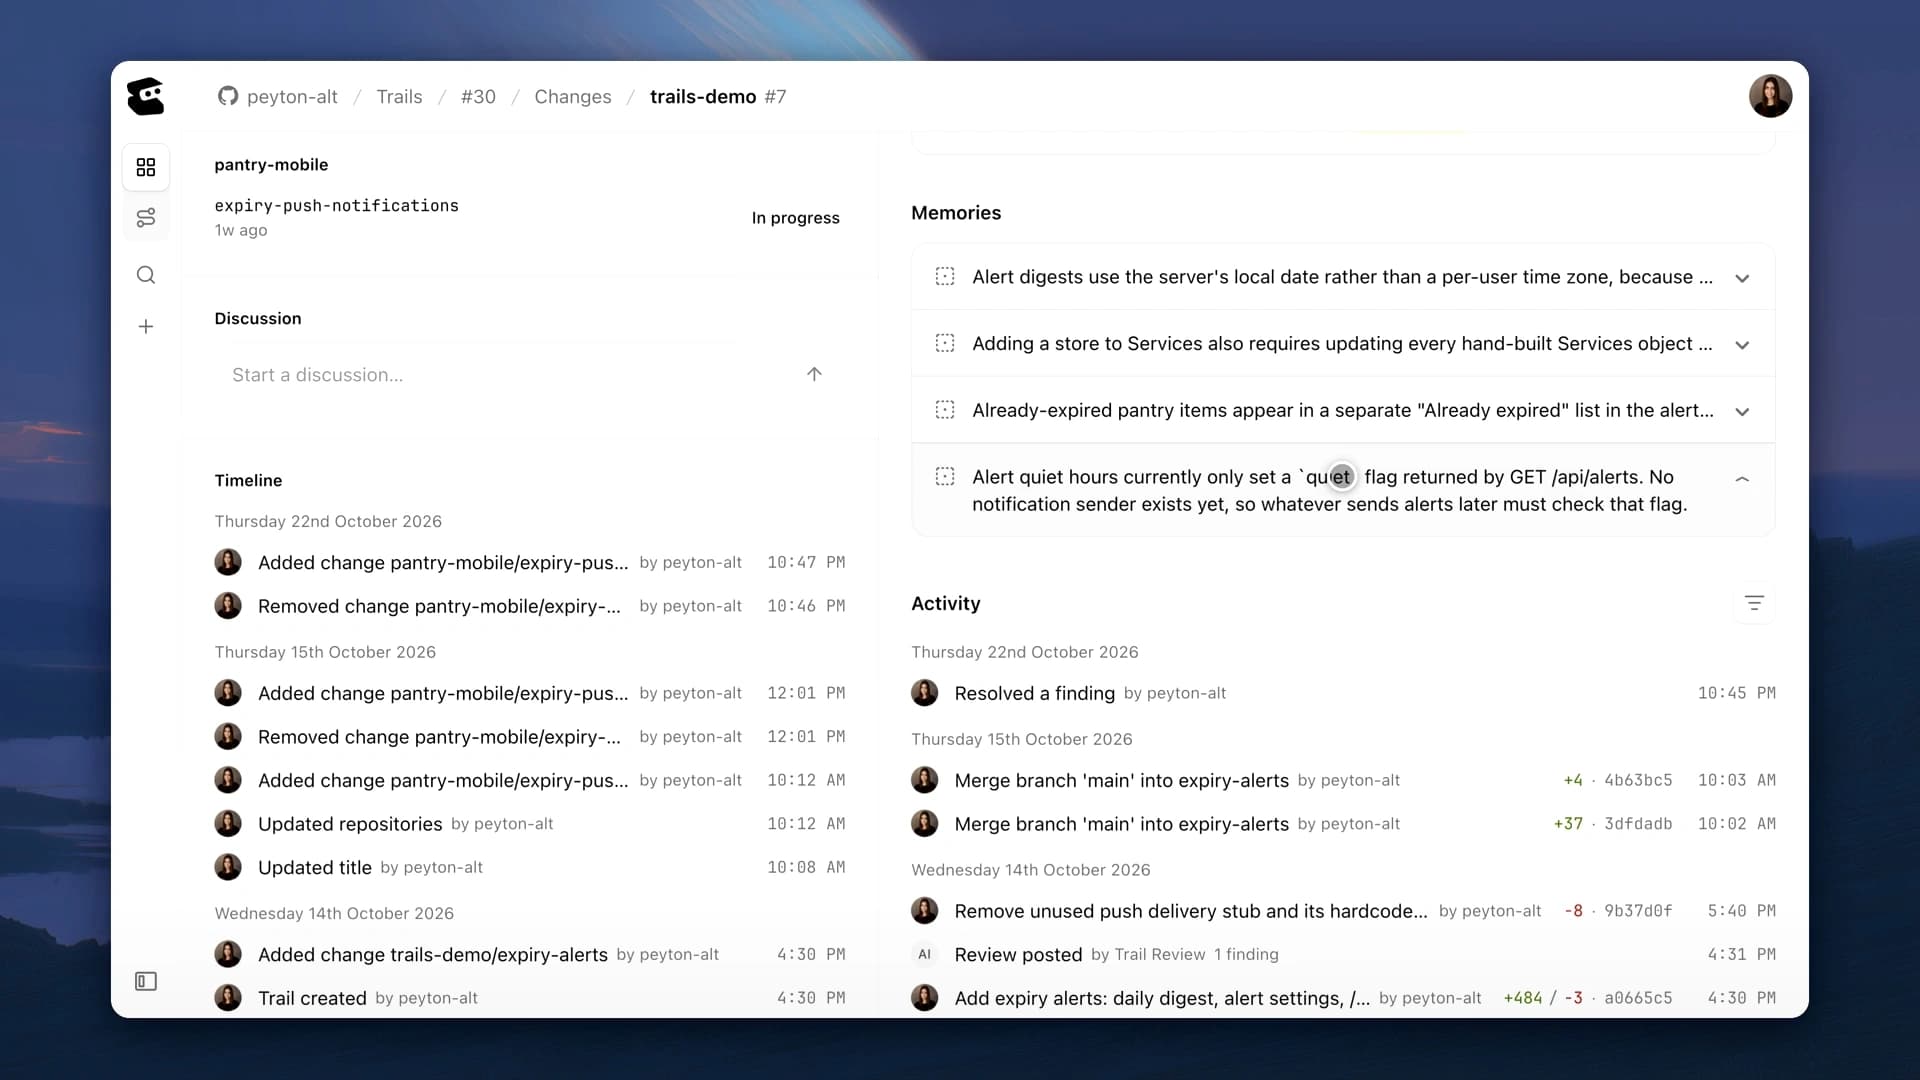
Task: Open the search magnifier in sidebar
Action: coord(146,275)
